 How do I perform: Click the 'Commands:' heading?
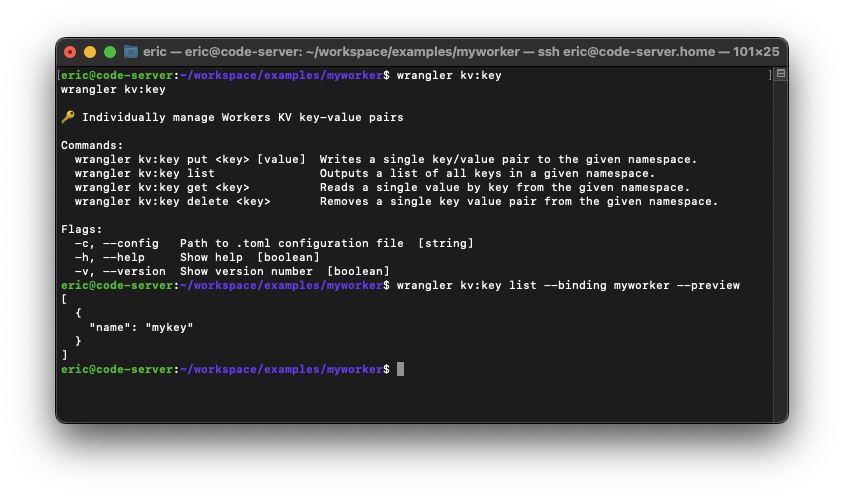click(x=93, y=145)
